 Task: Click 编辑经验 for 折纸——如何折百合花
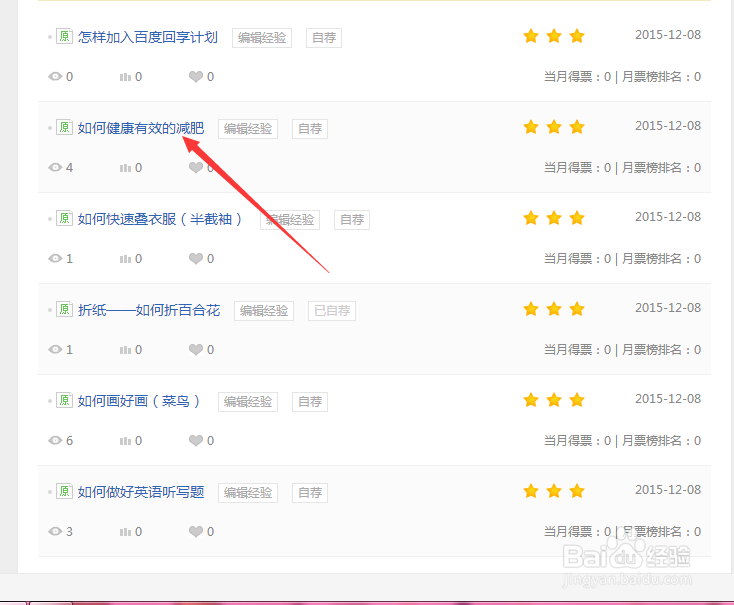click(x=264, y=311)
